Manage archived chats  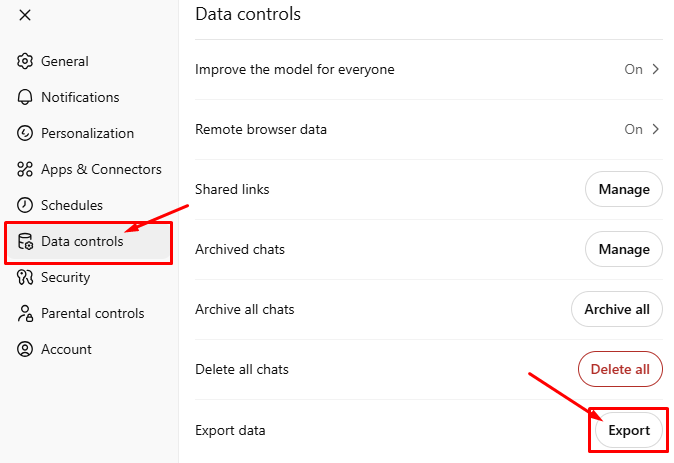pos(624,249)
